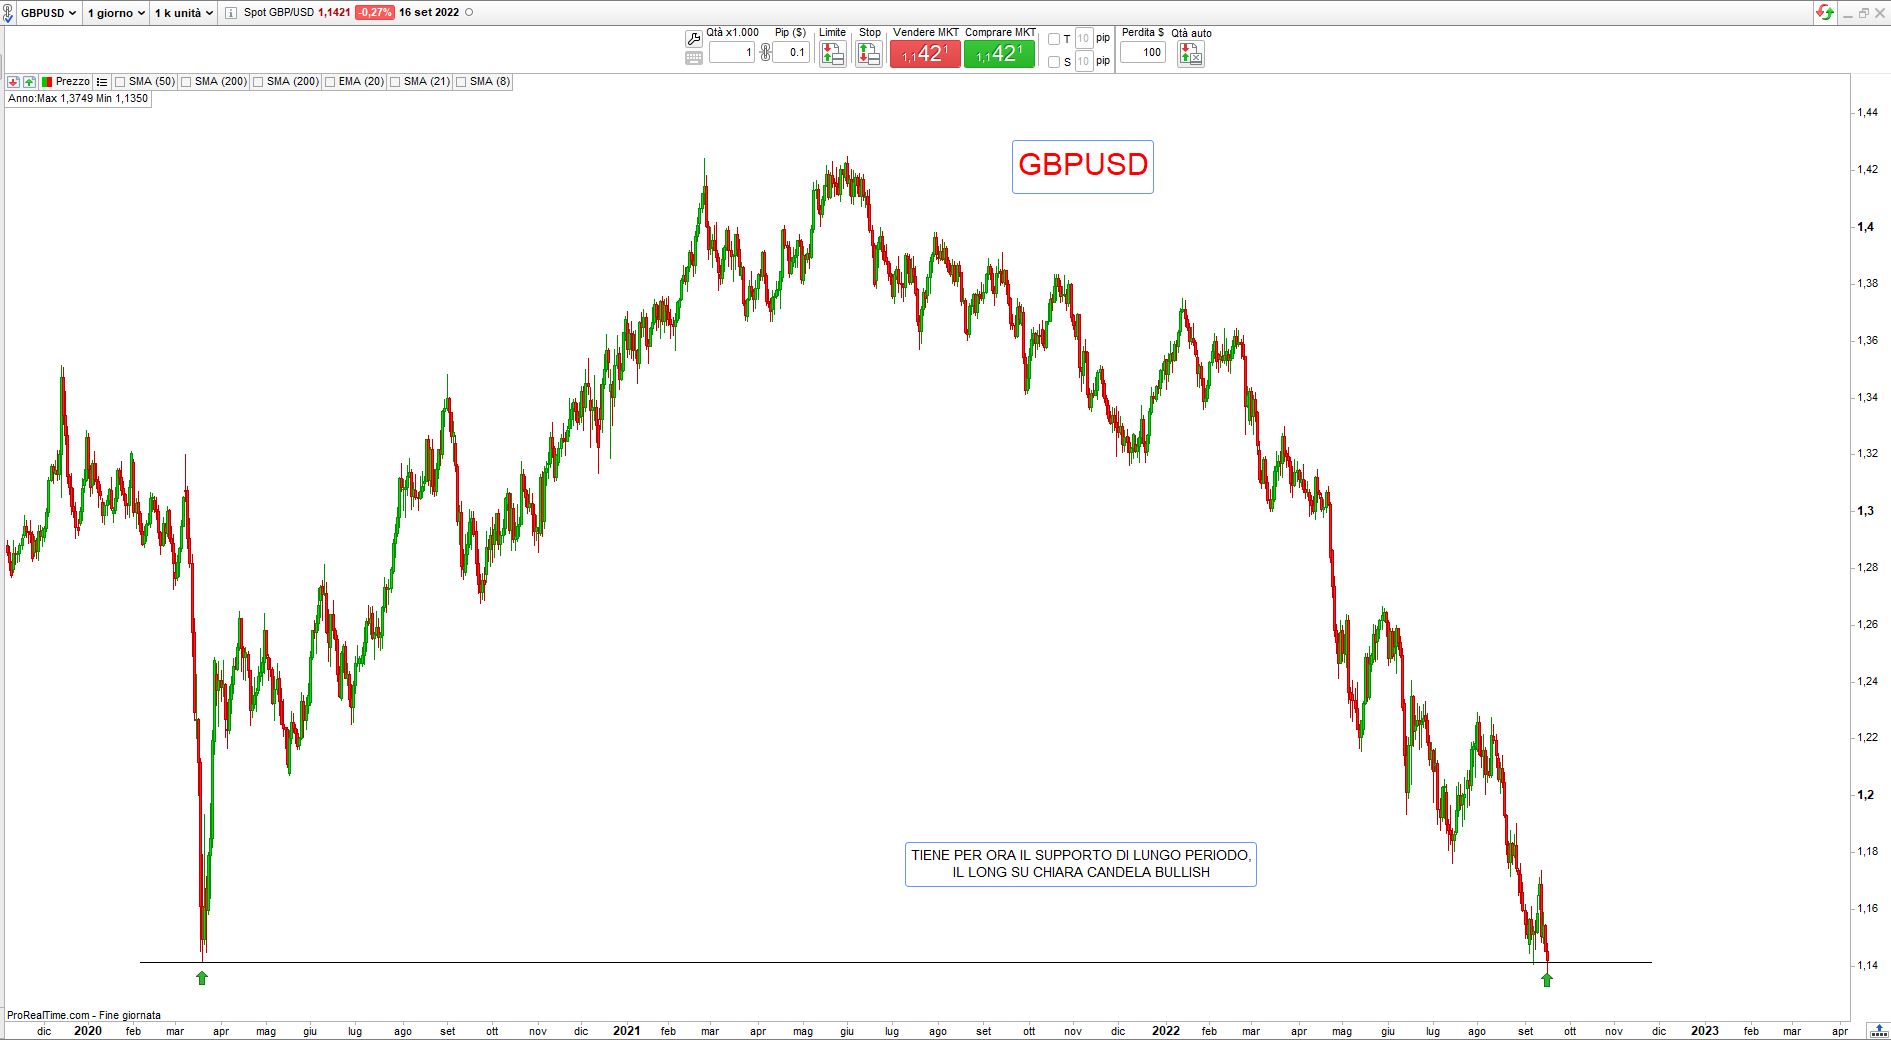The width and height of the screenshot is (1891, 1040).
Task: Open the GBPUSD symbol dropdown
Action: point(48,13)
